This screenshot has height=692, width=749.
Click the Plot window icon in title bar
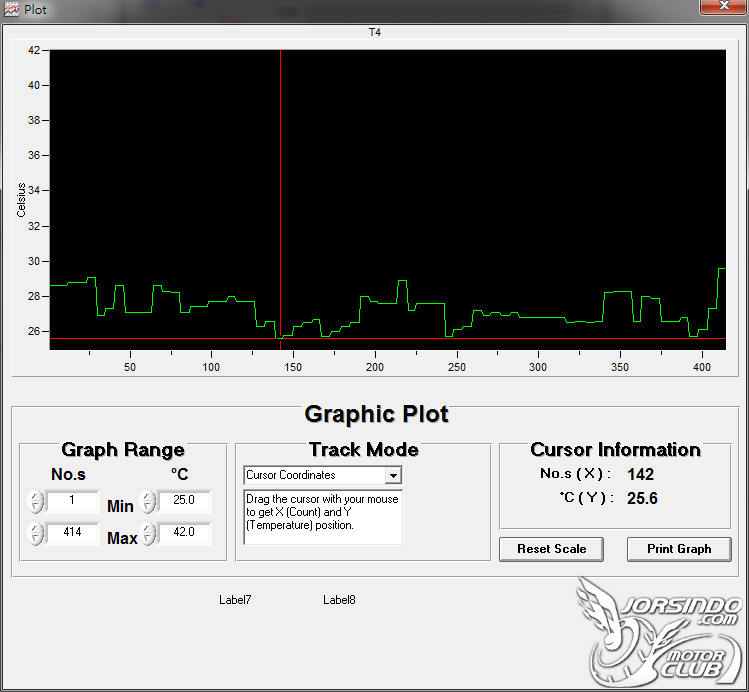coord(11,10)
